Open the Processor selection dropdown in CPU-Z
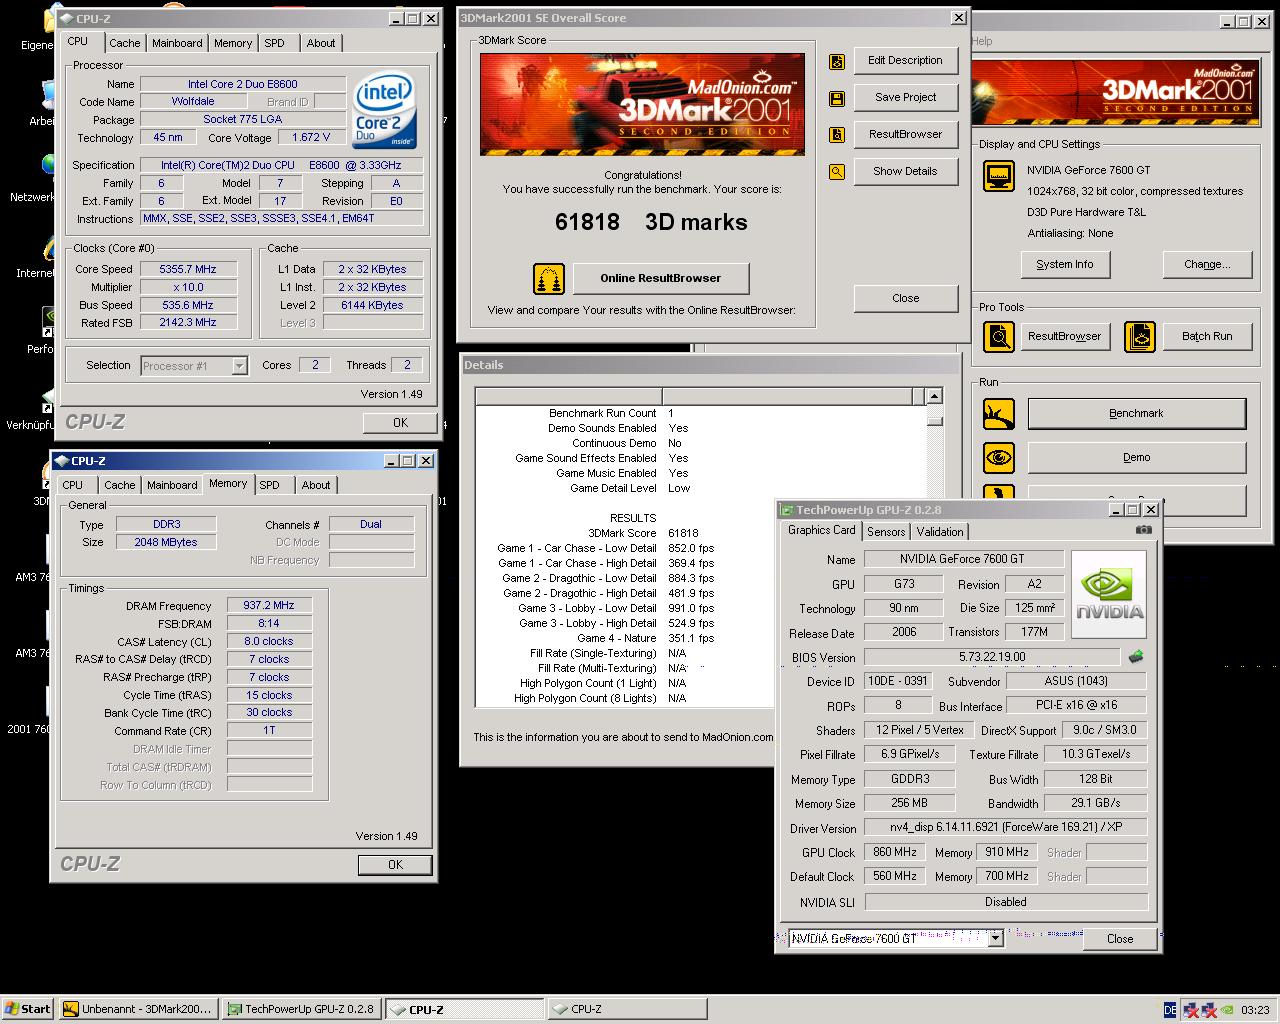The width and height of the screenshot is (1280, 1024). click(239, 366)
